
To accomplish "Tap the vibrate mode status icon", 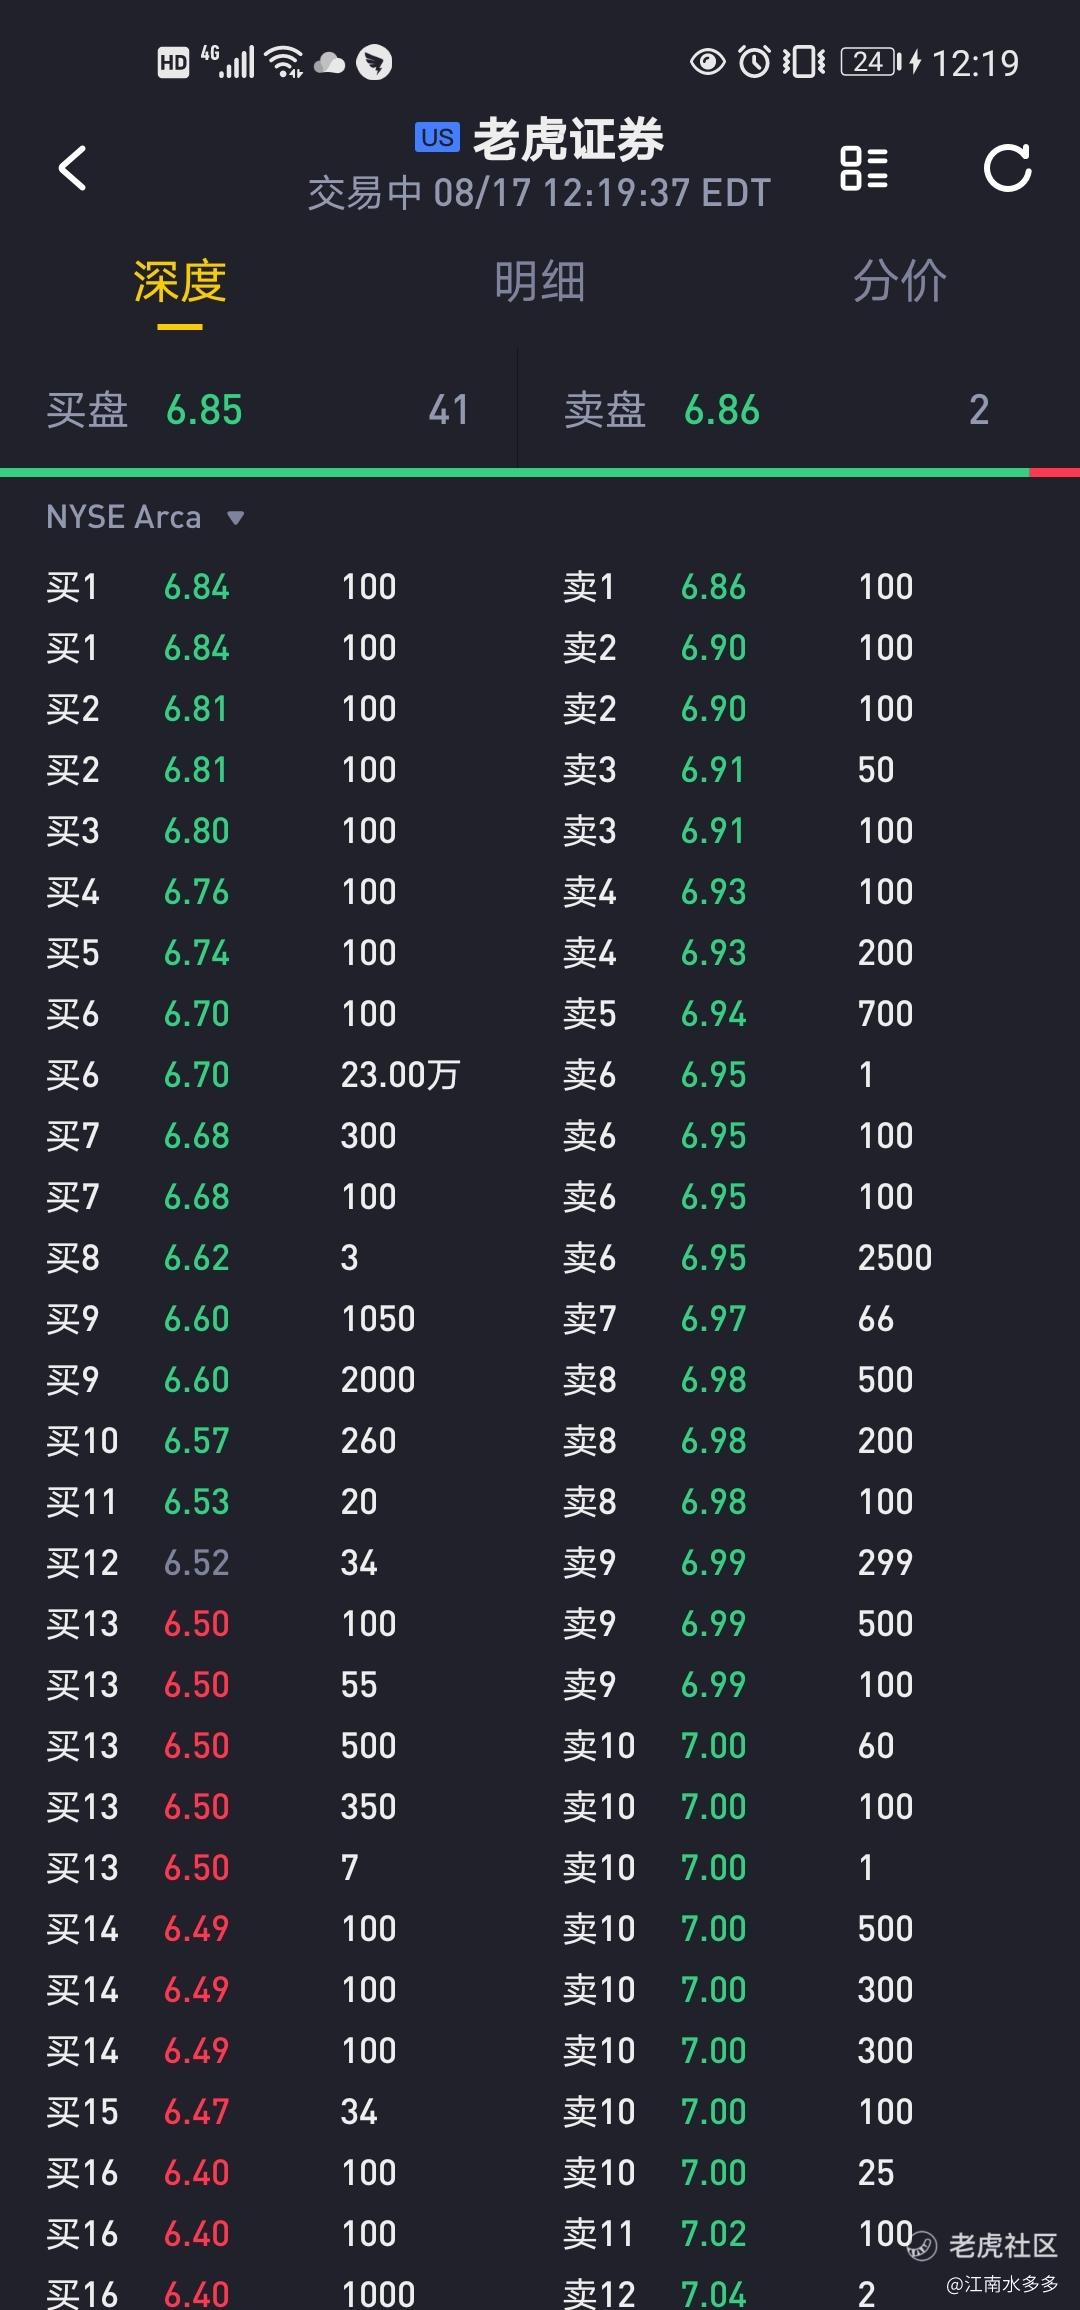I will pyautogui.click(x=803, y=62).
